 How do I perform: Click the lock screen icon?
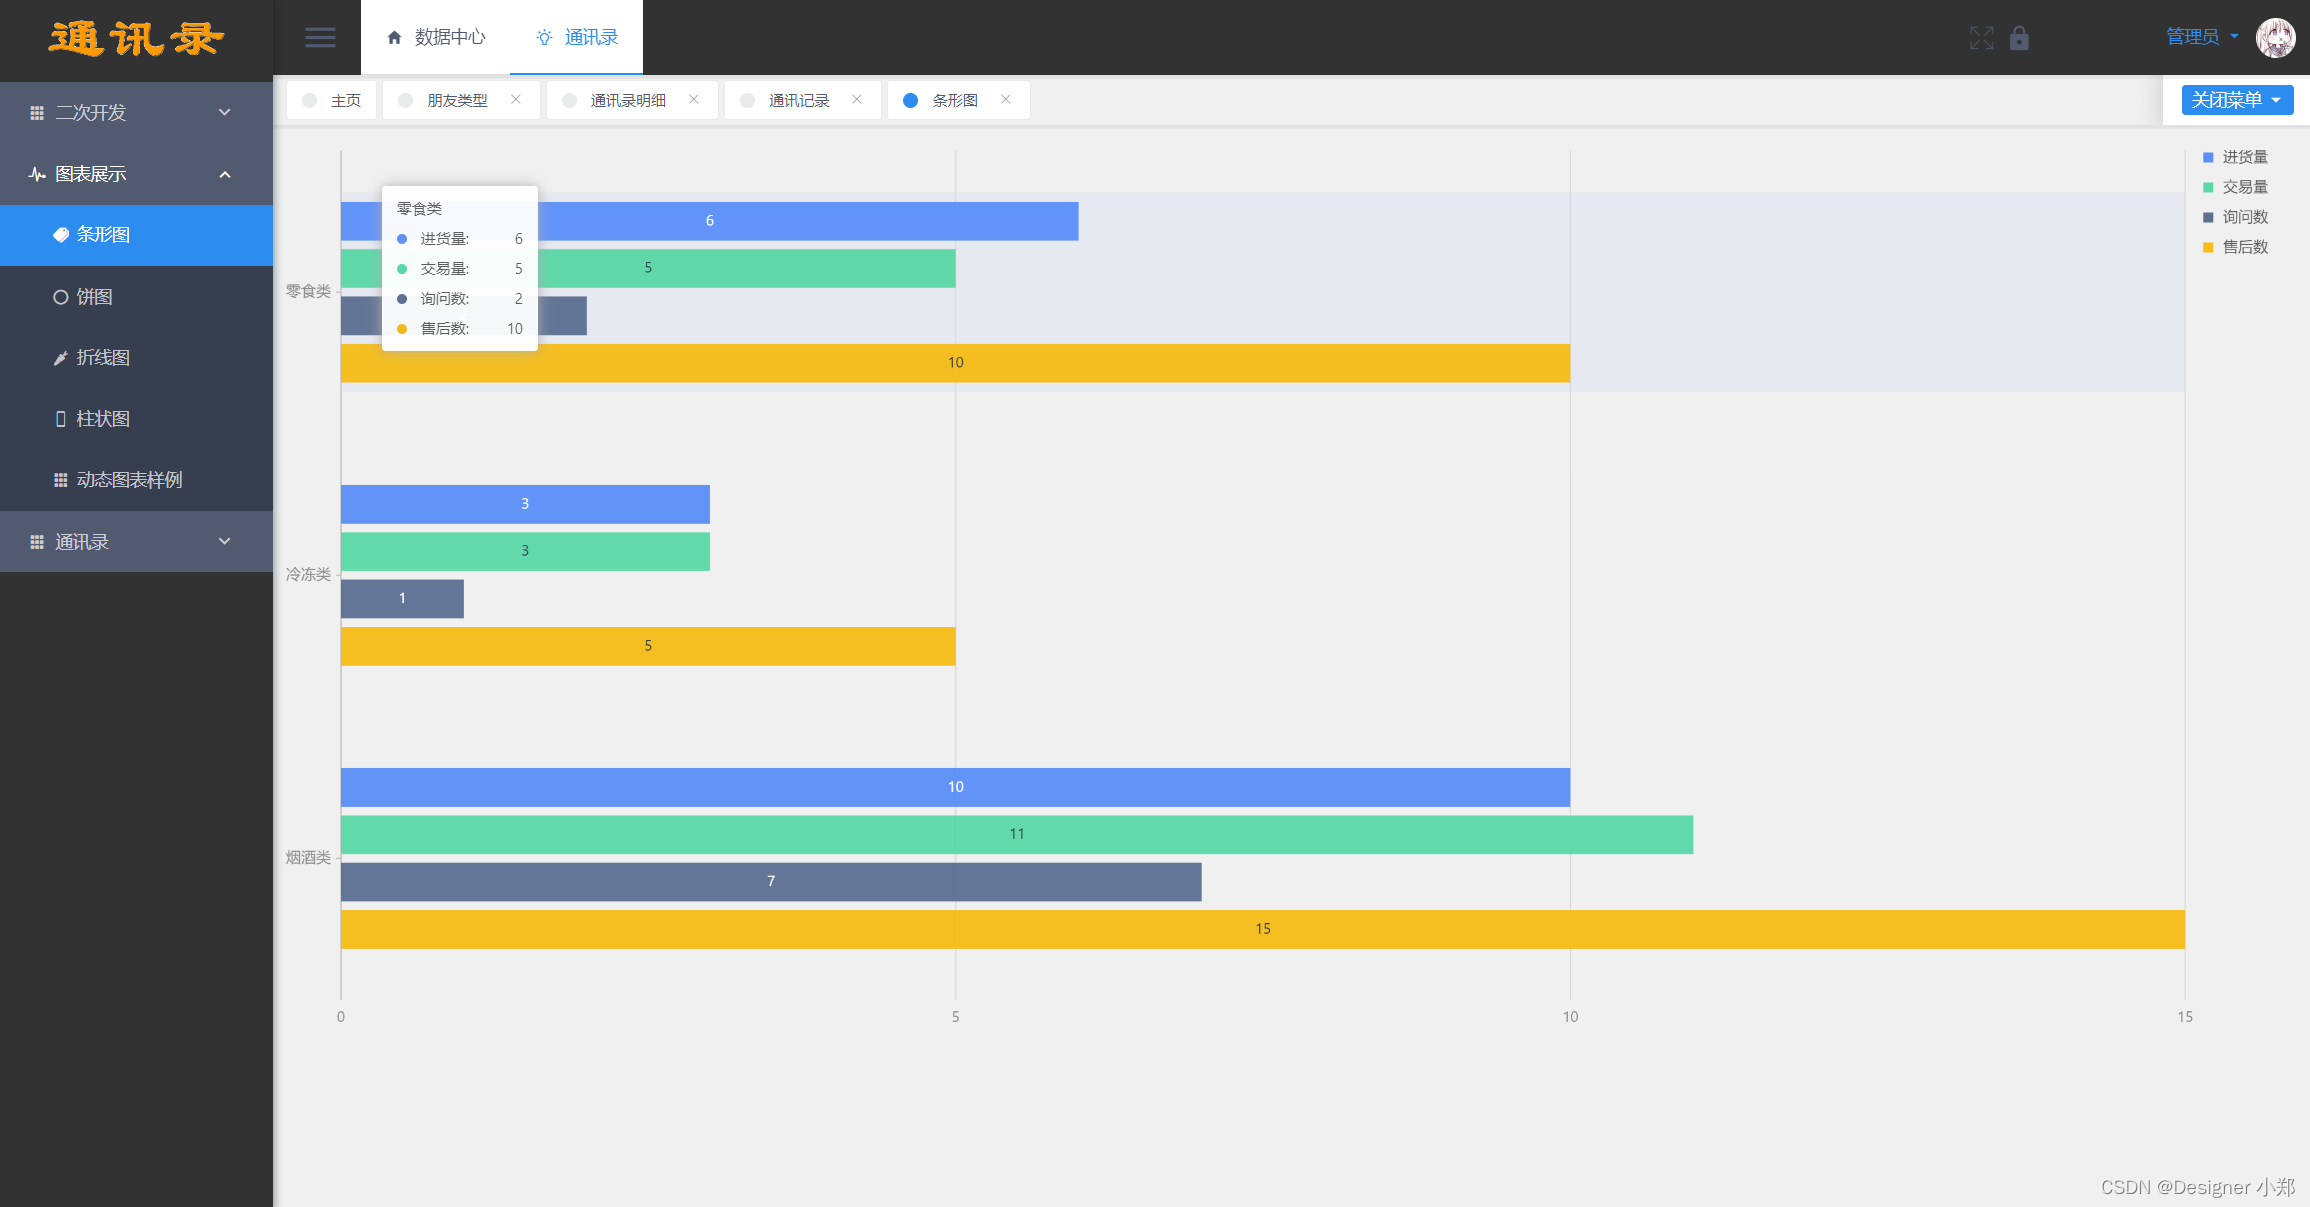pos(2019,38)
